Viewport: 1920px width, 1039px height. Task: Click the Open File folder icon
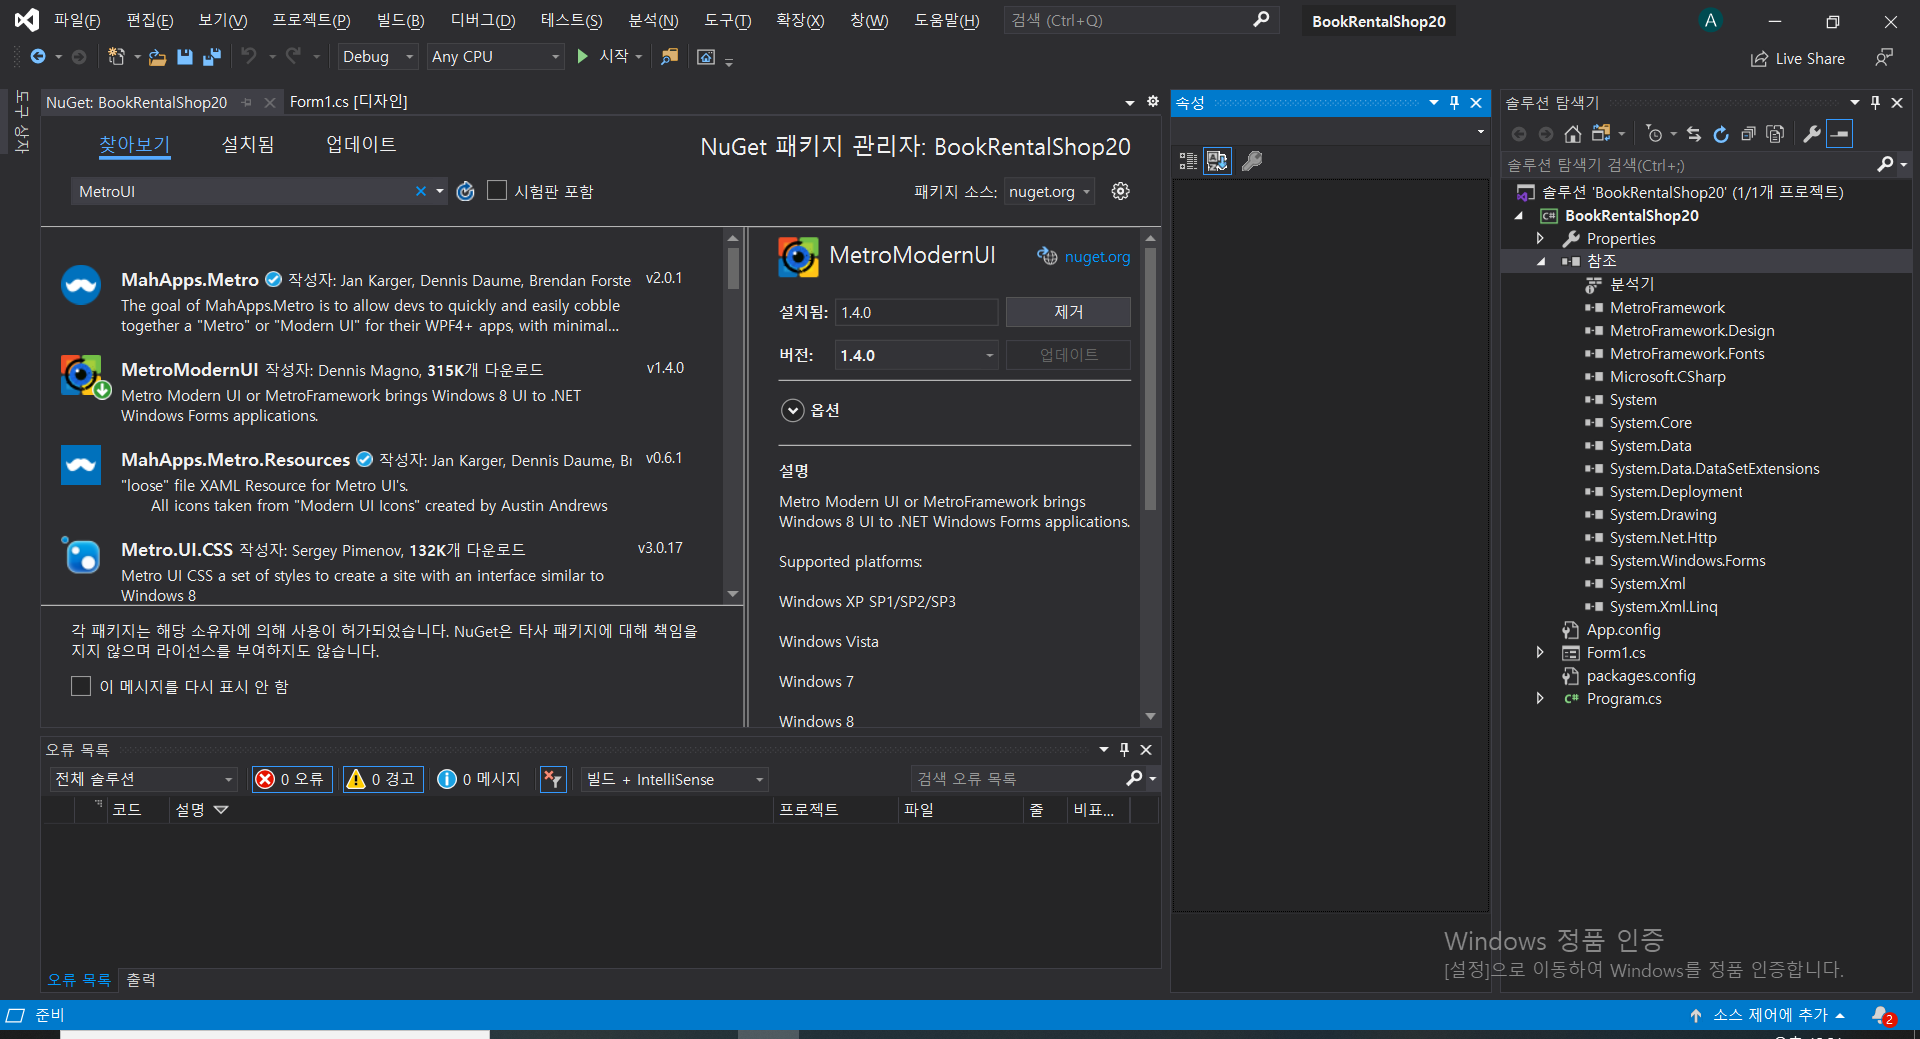coord(157,57)
